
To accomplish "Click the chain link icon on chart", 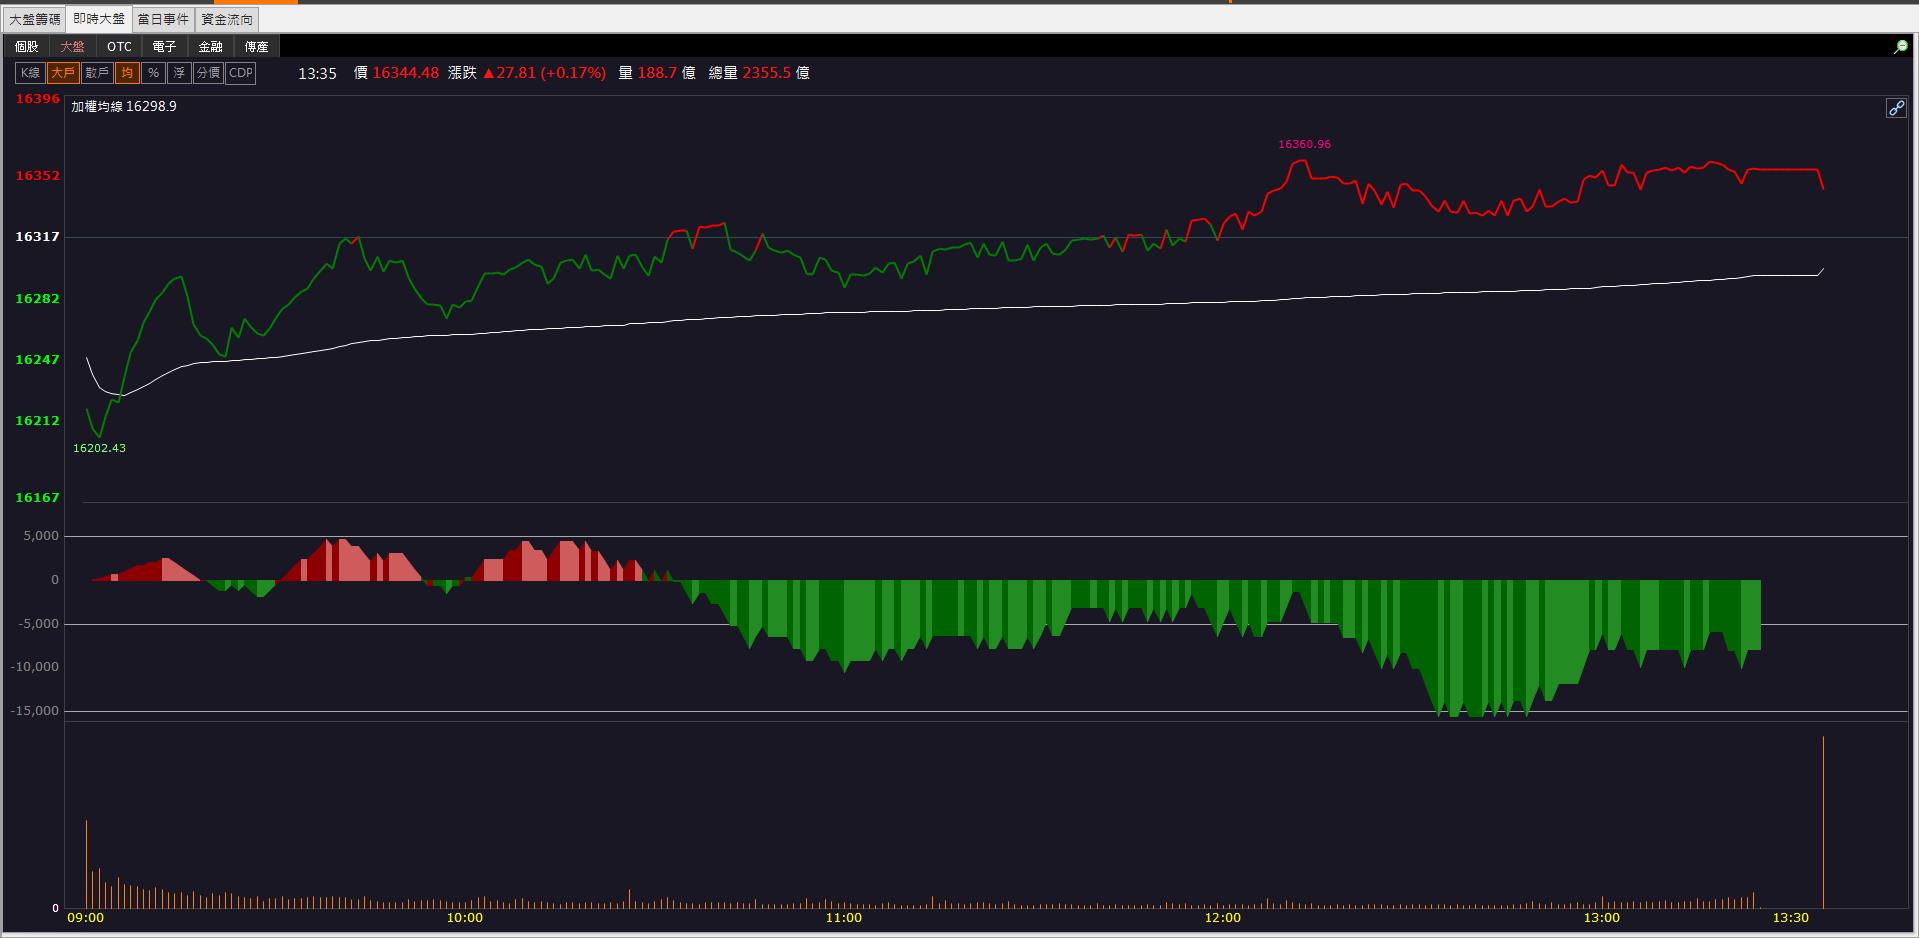I will point(1896,108).
